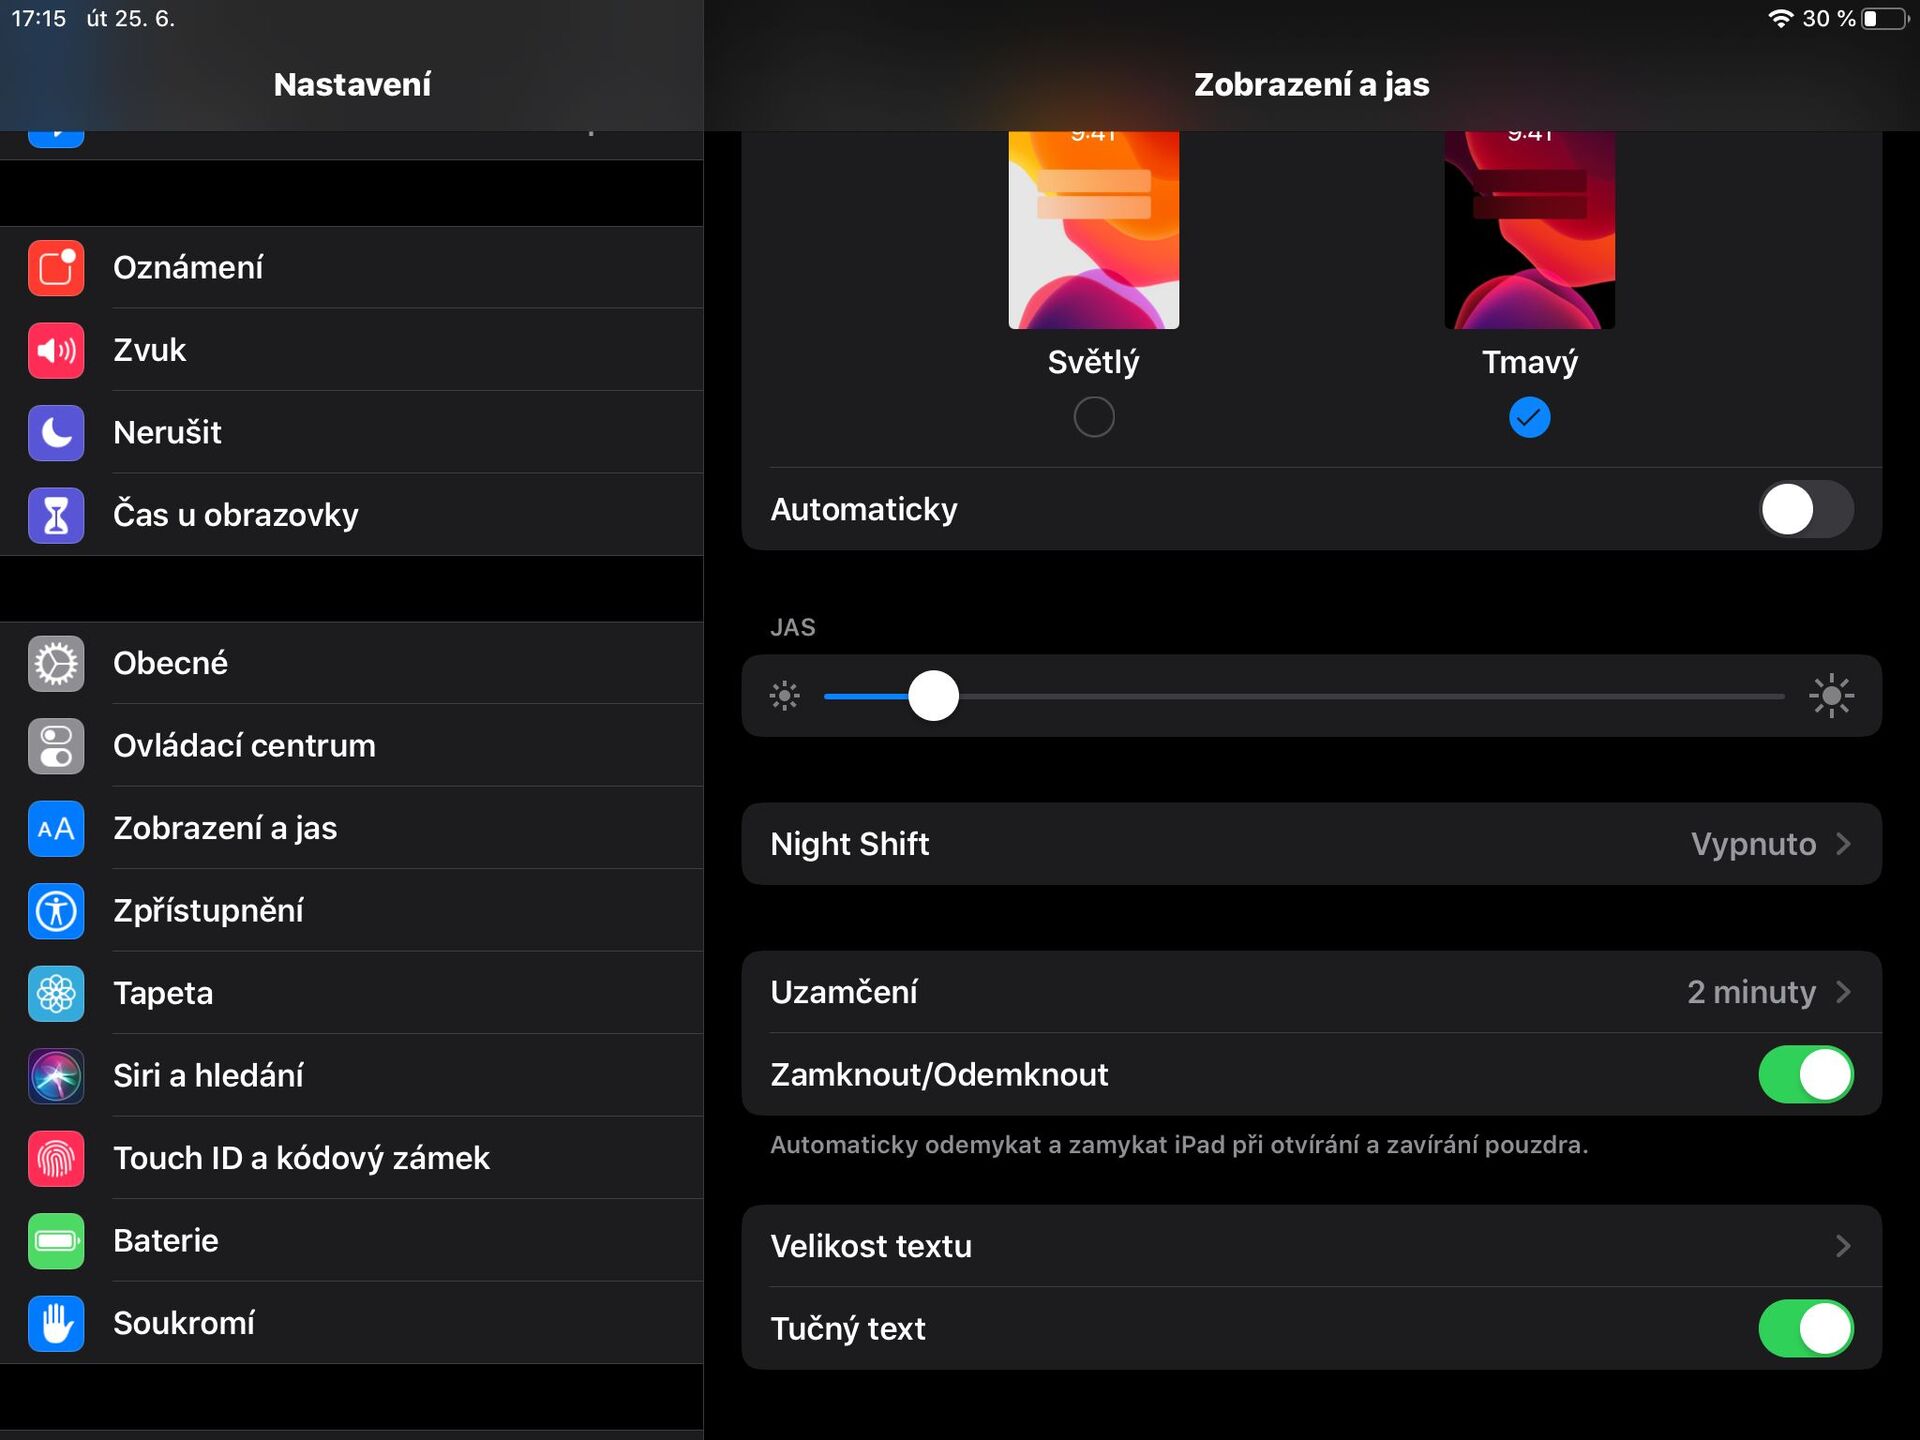The image size is (1920, 1440).
Task: Click the Nerušit crescent moon icon
Action: 56,432
